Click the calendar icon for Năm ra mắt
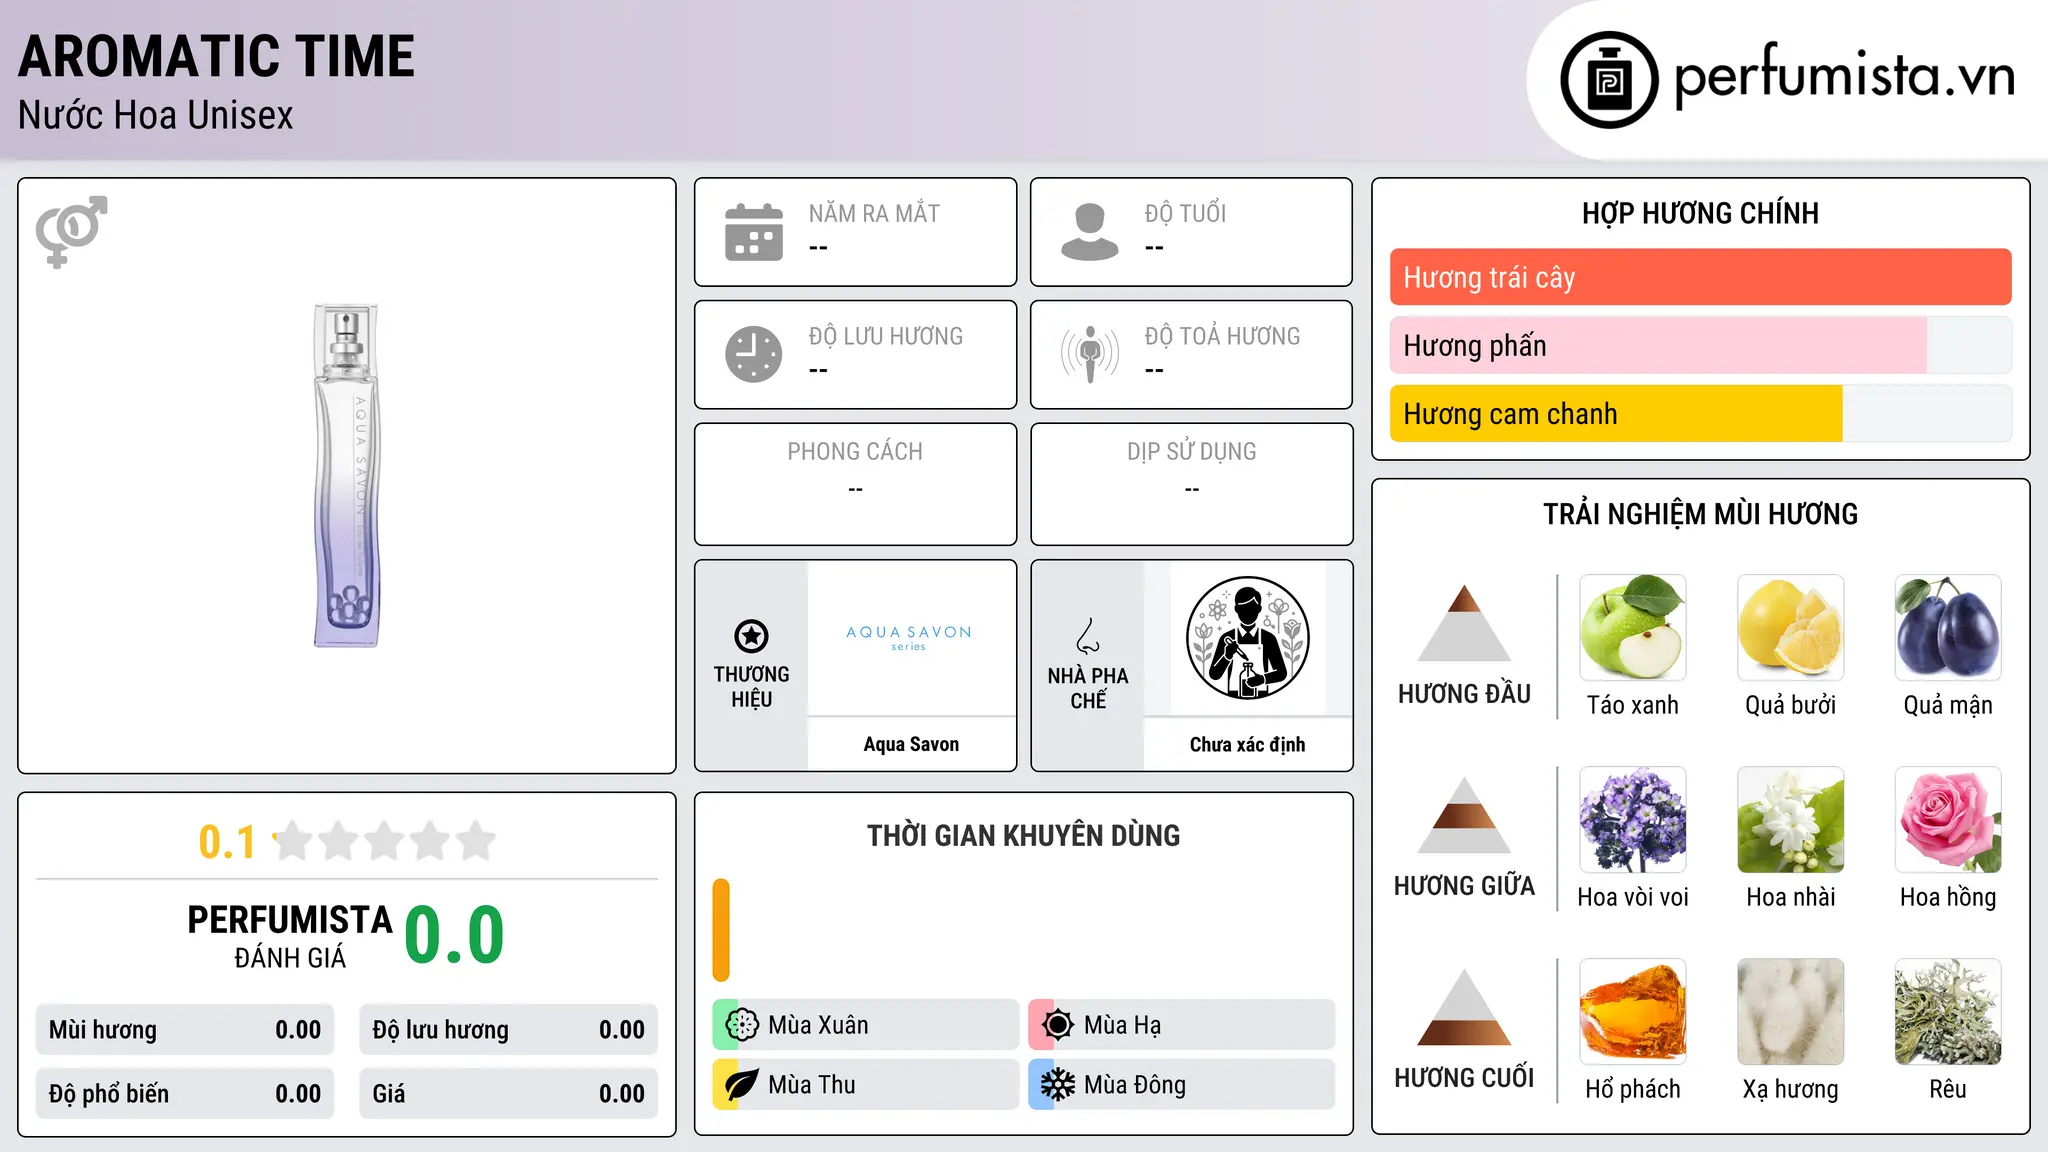 [x=754, y=232]
